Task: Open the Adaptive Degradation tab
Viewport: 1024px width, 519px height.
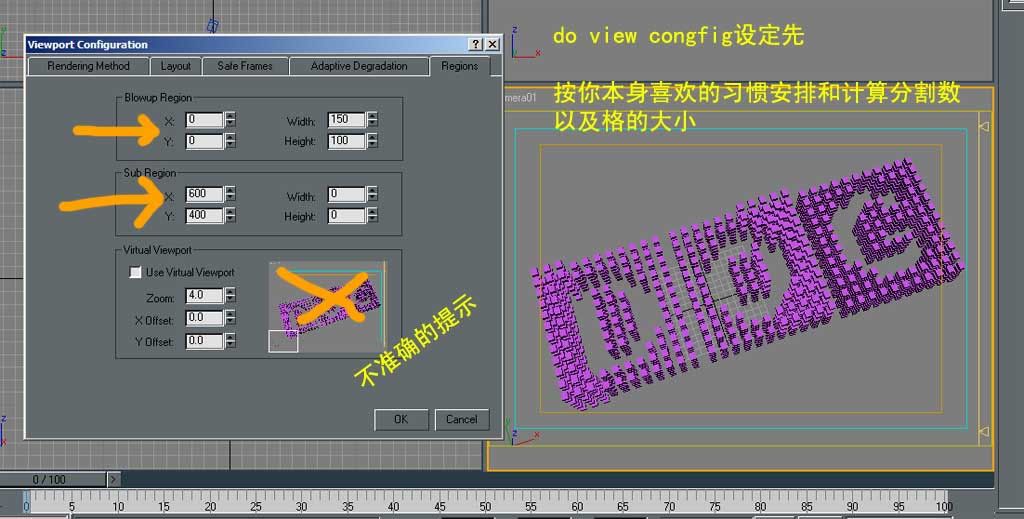Action: [x=359, y=66]
